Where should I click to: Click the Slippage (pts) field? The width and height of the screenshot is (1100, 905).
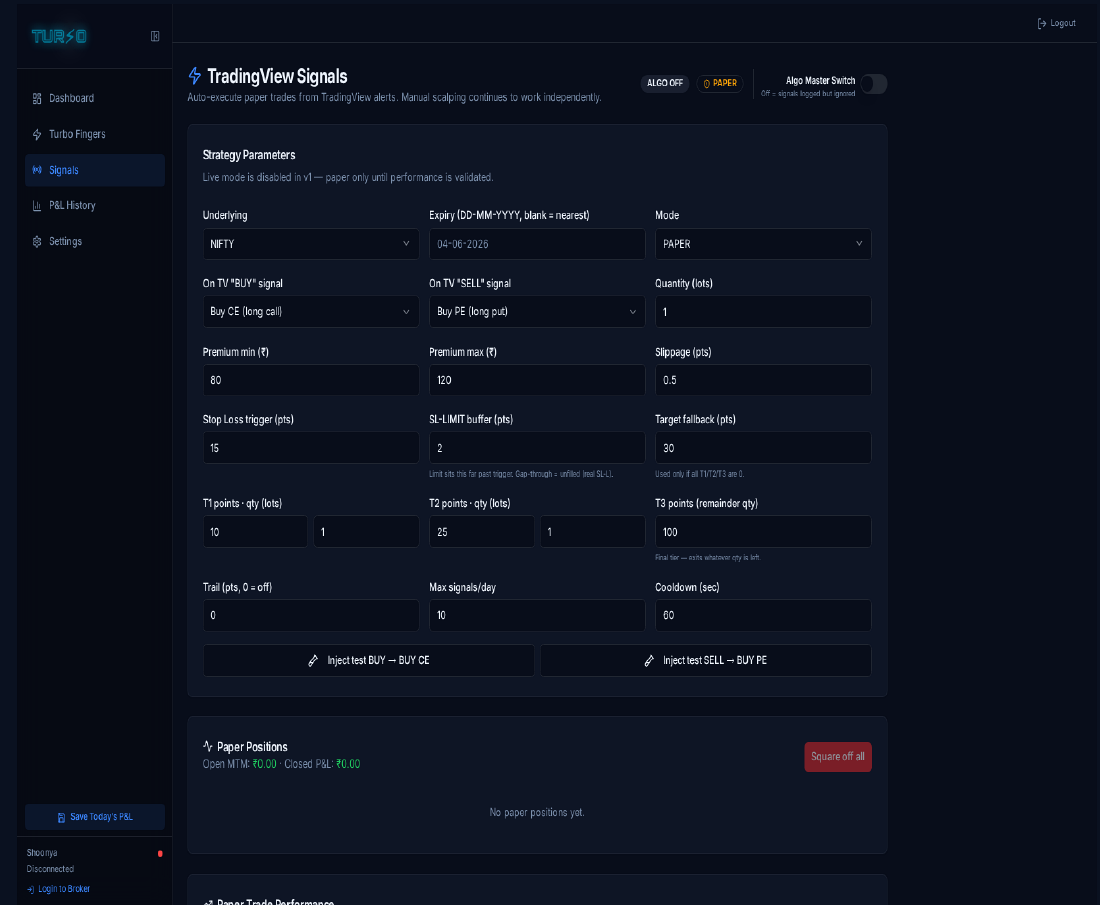pos(763,380)
